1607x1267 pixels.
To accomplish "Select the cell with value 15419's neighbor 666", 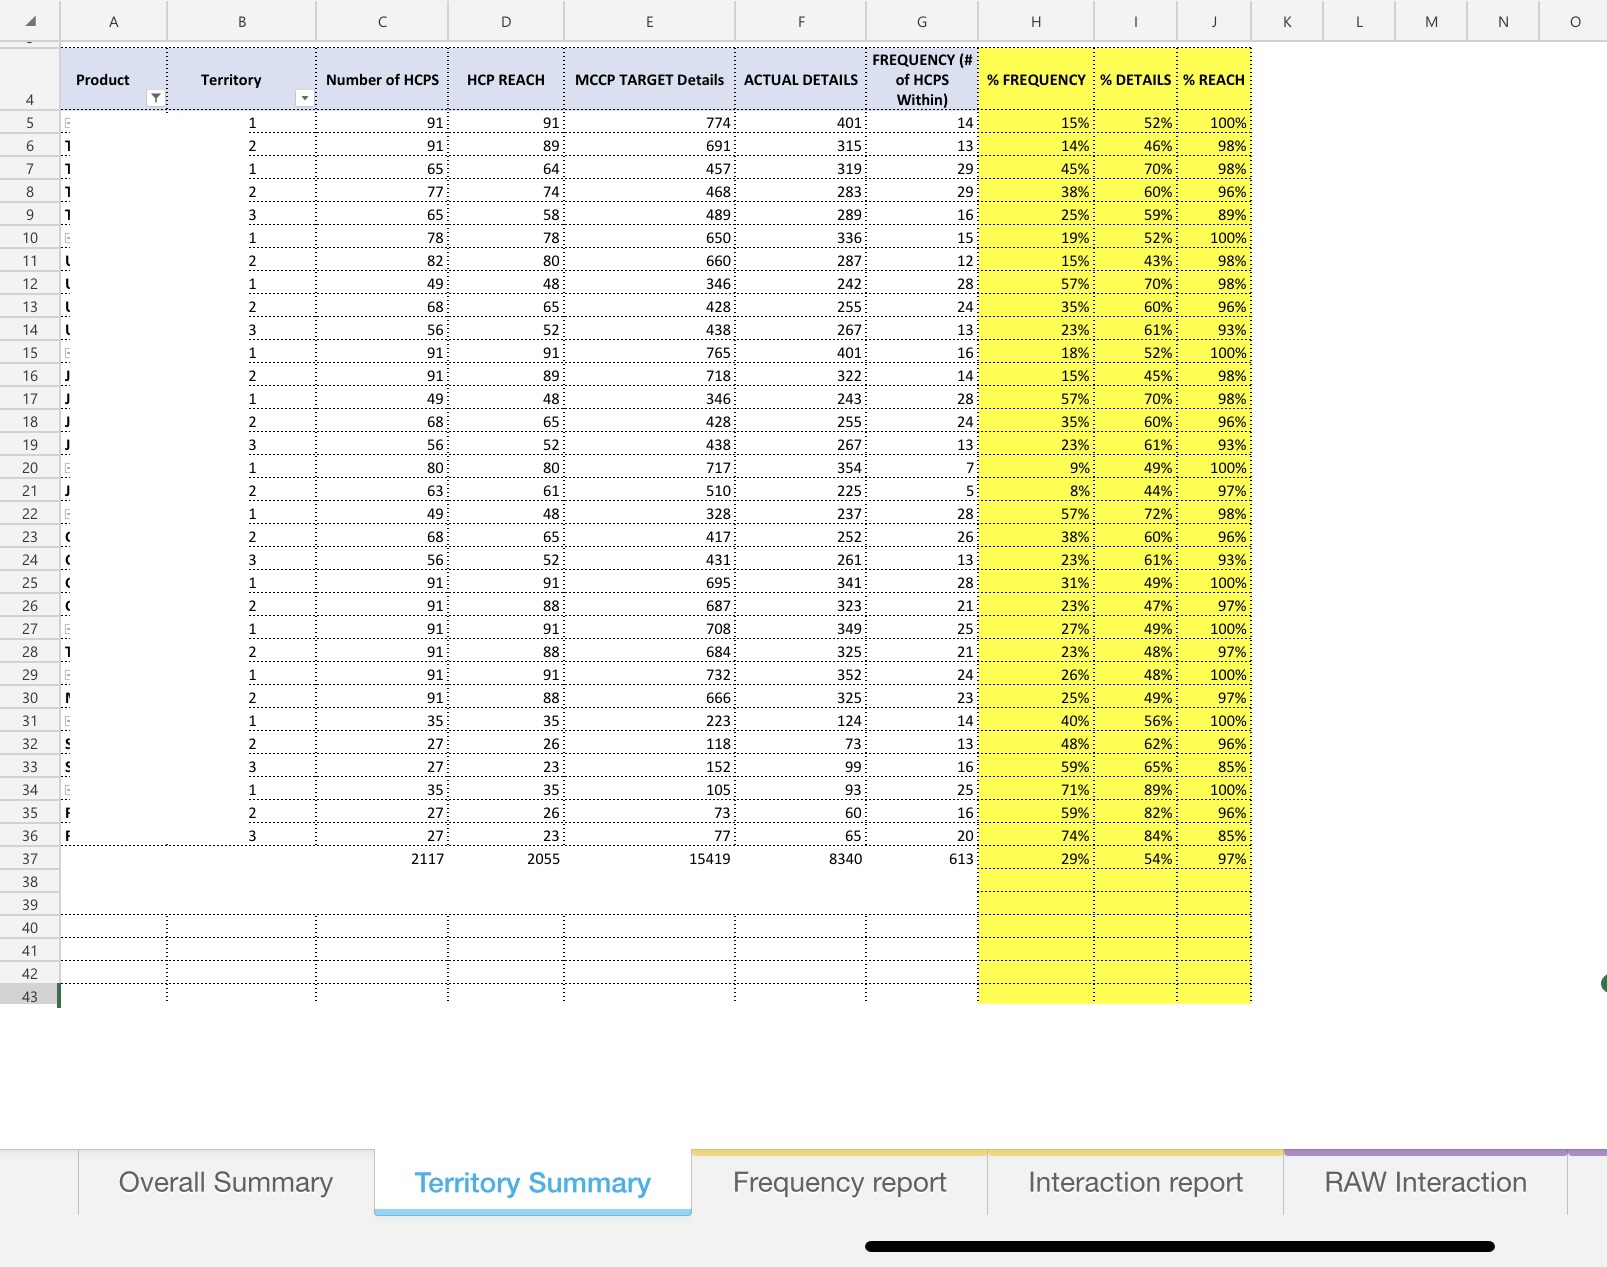I will tap(650, 698).
